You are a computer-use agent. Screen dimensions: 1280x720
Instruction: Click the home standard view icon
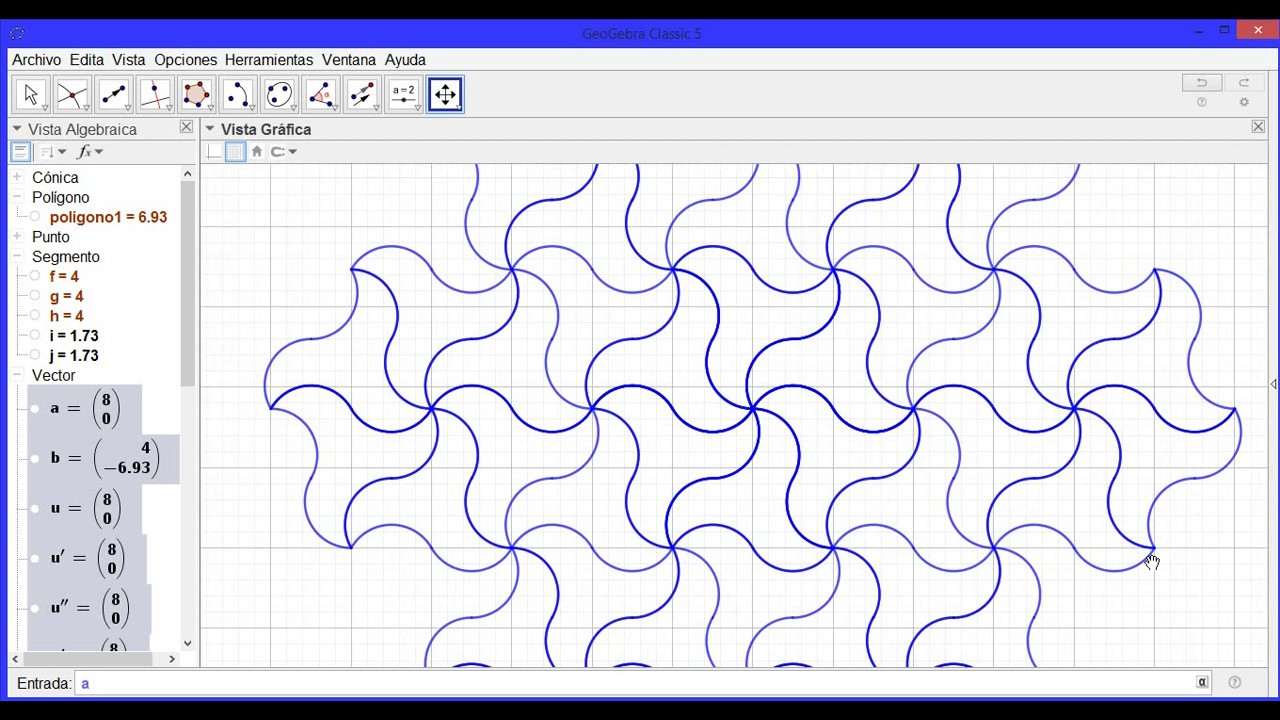coord(257,152)
